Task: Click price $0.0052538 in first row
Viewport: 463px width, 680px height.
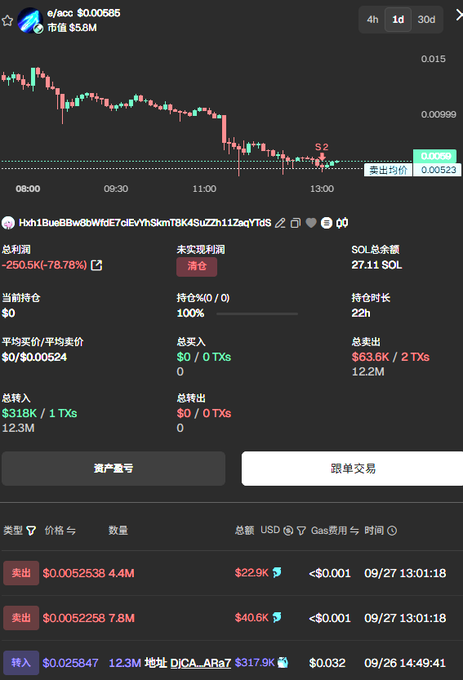Action: tap(74, 573)
